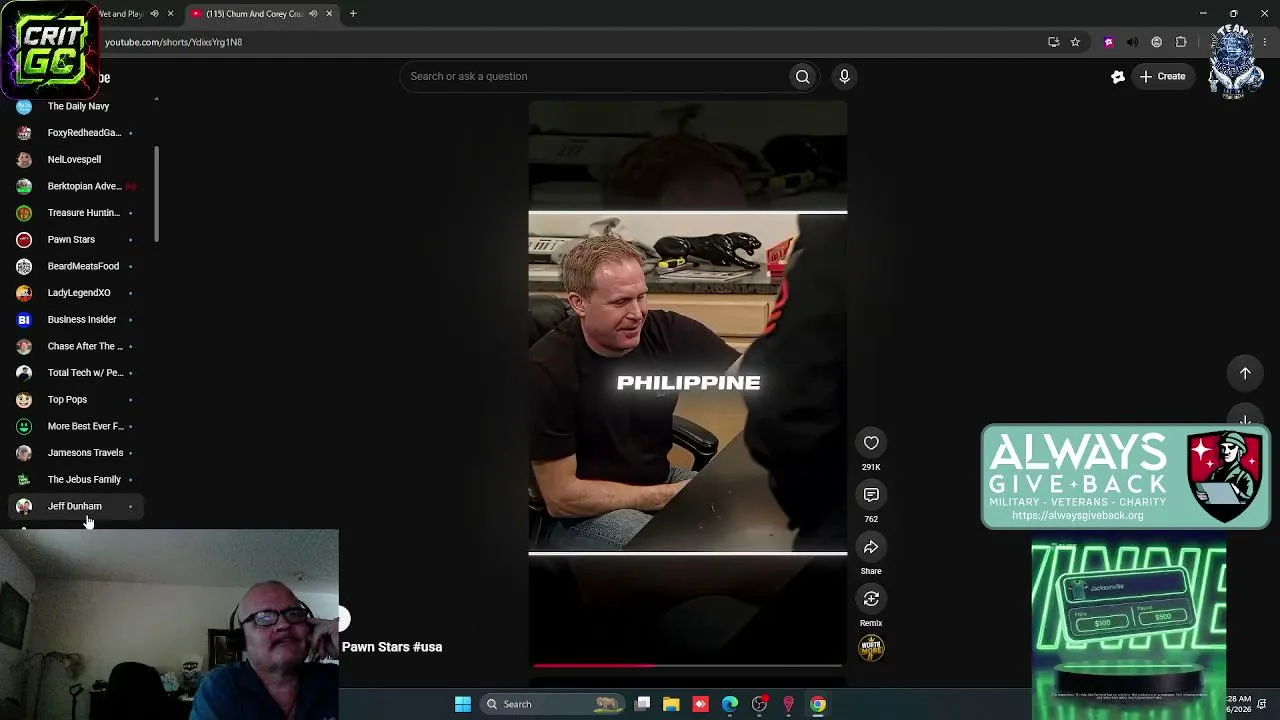This screenshot has height=720, width=1280.
Task: Open Top Pops channel
Action: (78, 400)
